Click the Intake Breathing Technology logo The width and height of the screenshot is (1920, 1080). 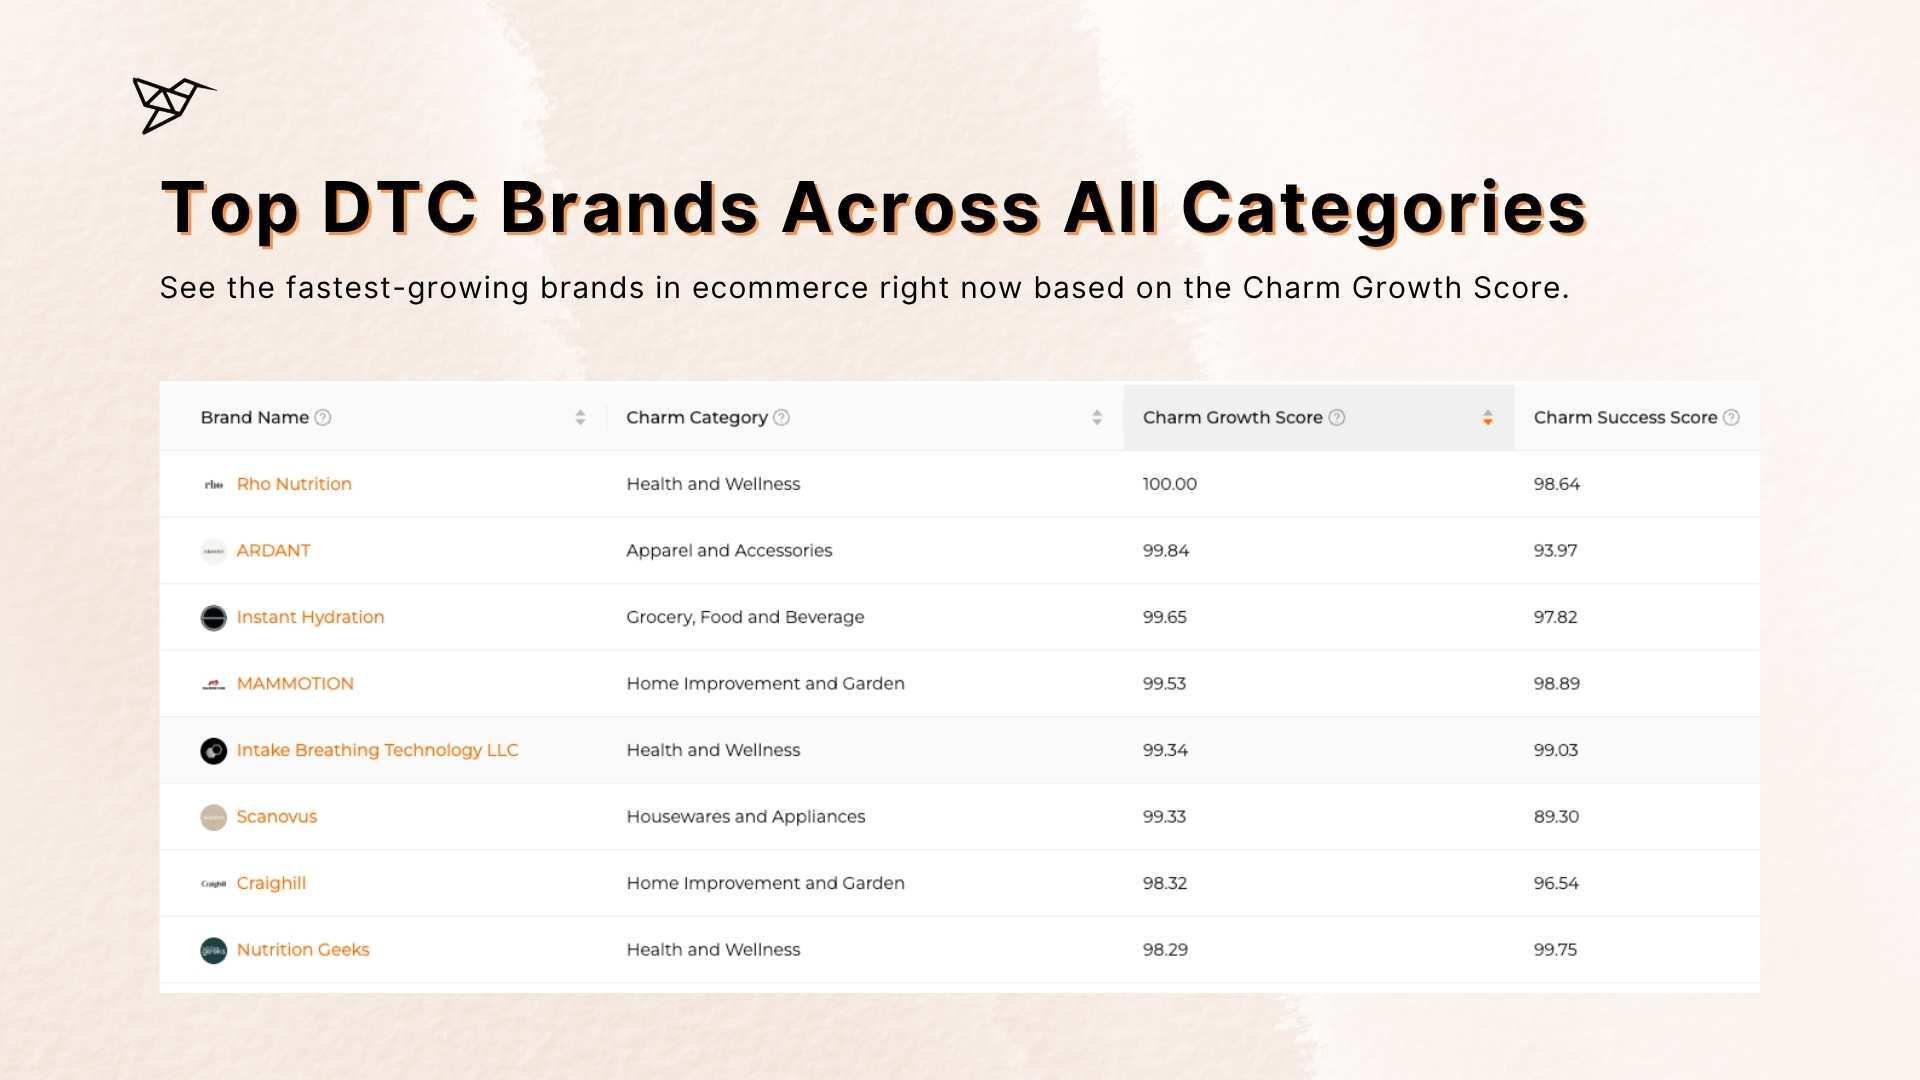click(x=213, y=750)
